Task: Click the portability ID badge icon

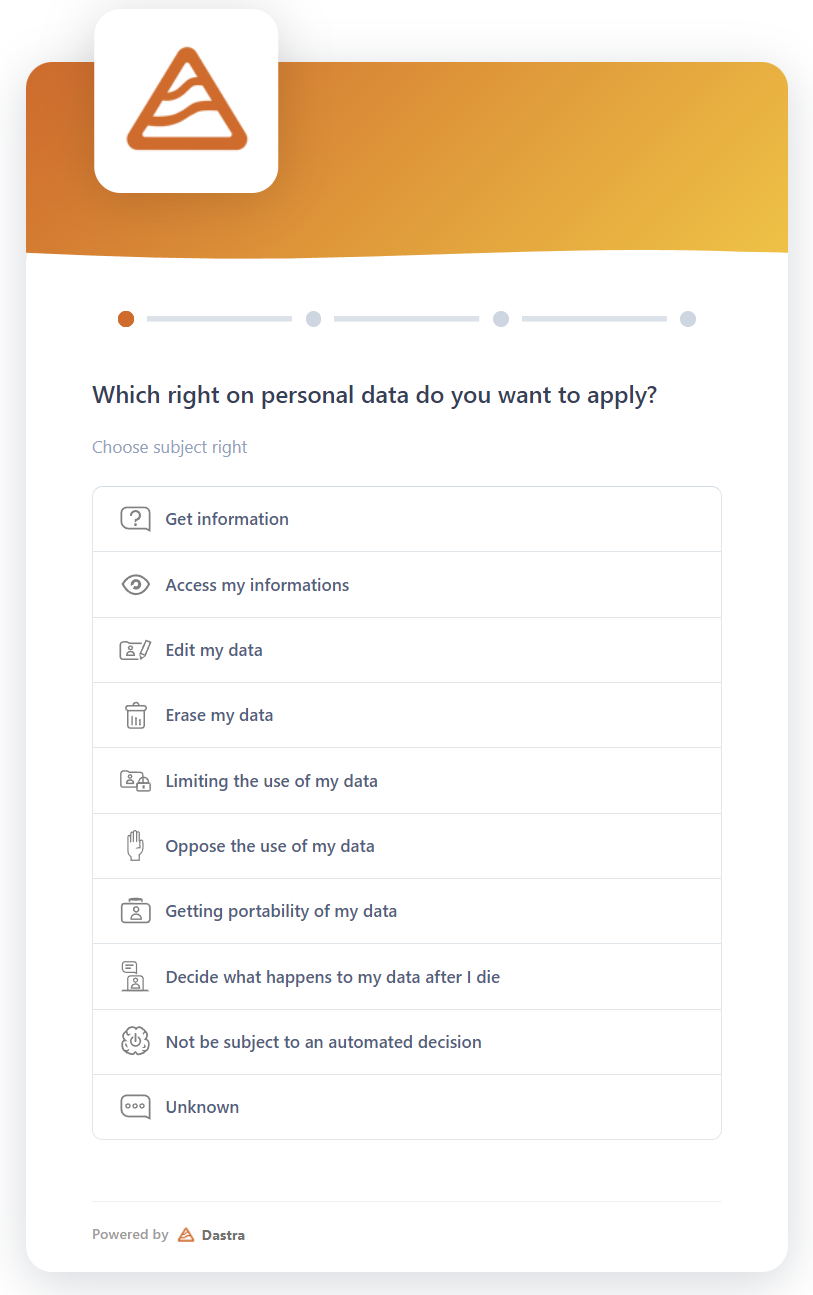Action: [135, 911]
